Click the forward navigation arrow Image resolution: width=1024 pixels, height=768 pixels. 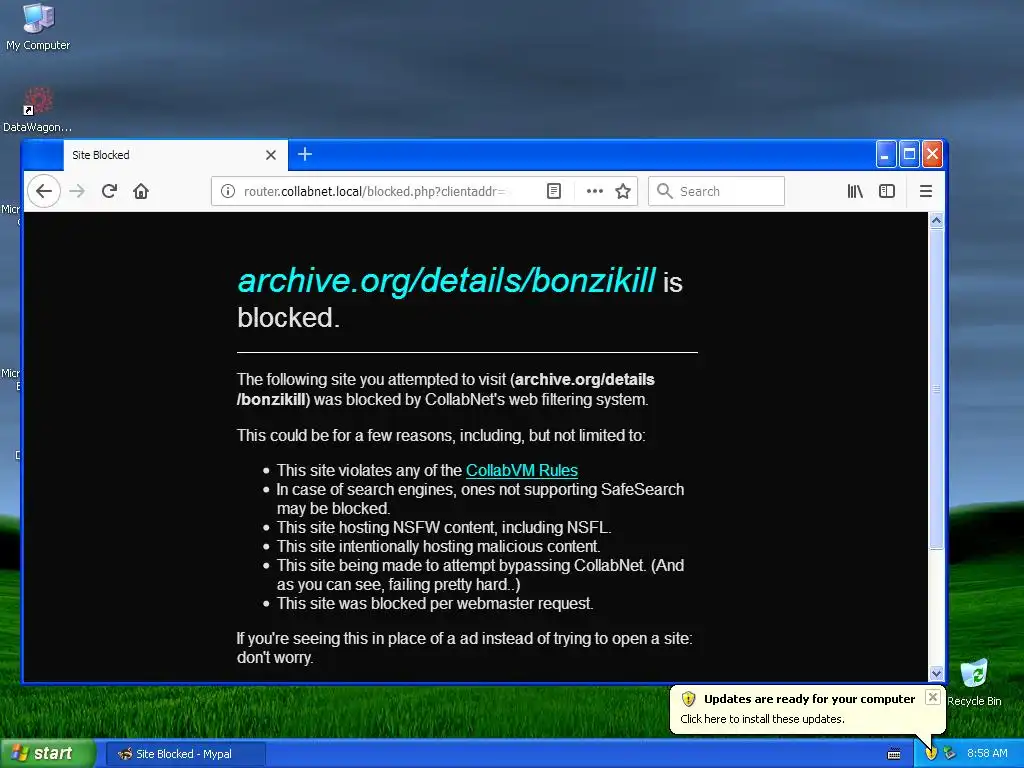pyautogui.click(x=77, y=191)
